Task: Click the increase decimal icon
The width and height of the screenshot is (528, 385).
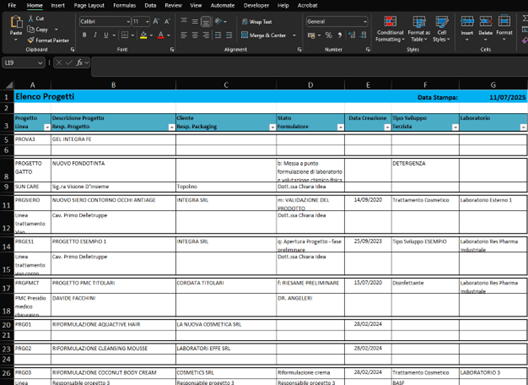Action: (352, 35)
